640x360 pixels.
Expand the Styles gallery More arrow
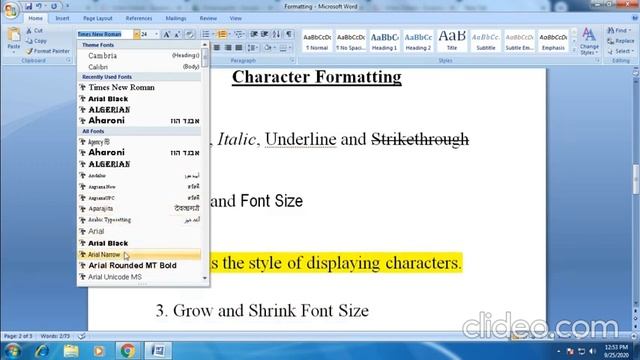[574, 51]
